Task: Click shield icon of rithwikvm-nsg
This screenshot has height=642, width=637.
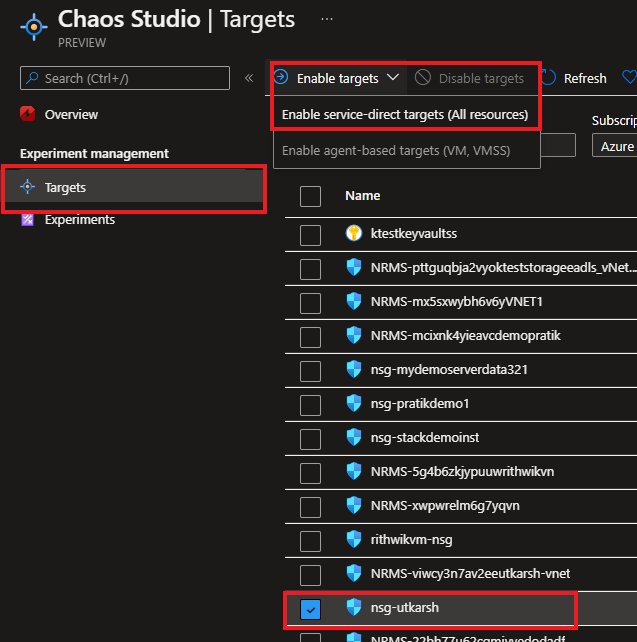Action: [354, 539]
